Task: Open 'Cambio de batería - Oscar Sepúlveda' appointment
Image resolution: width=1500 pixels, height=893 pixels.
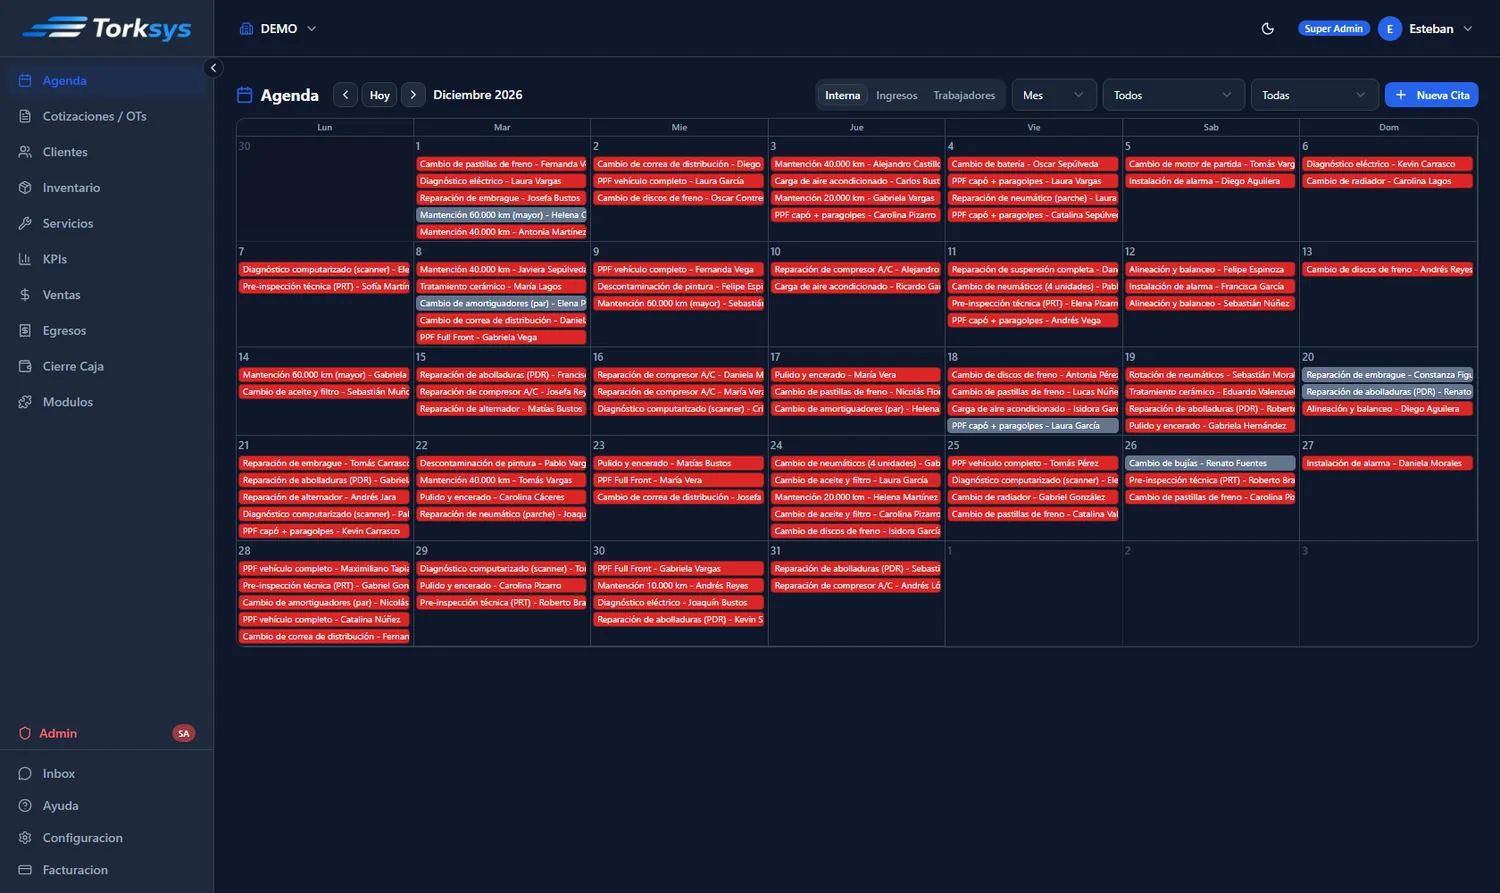Action: [x=1033, y=164]
